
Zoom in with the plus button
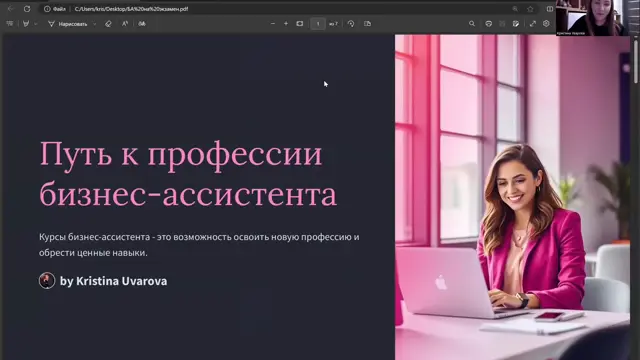tap(286, 24)
